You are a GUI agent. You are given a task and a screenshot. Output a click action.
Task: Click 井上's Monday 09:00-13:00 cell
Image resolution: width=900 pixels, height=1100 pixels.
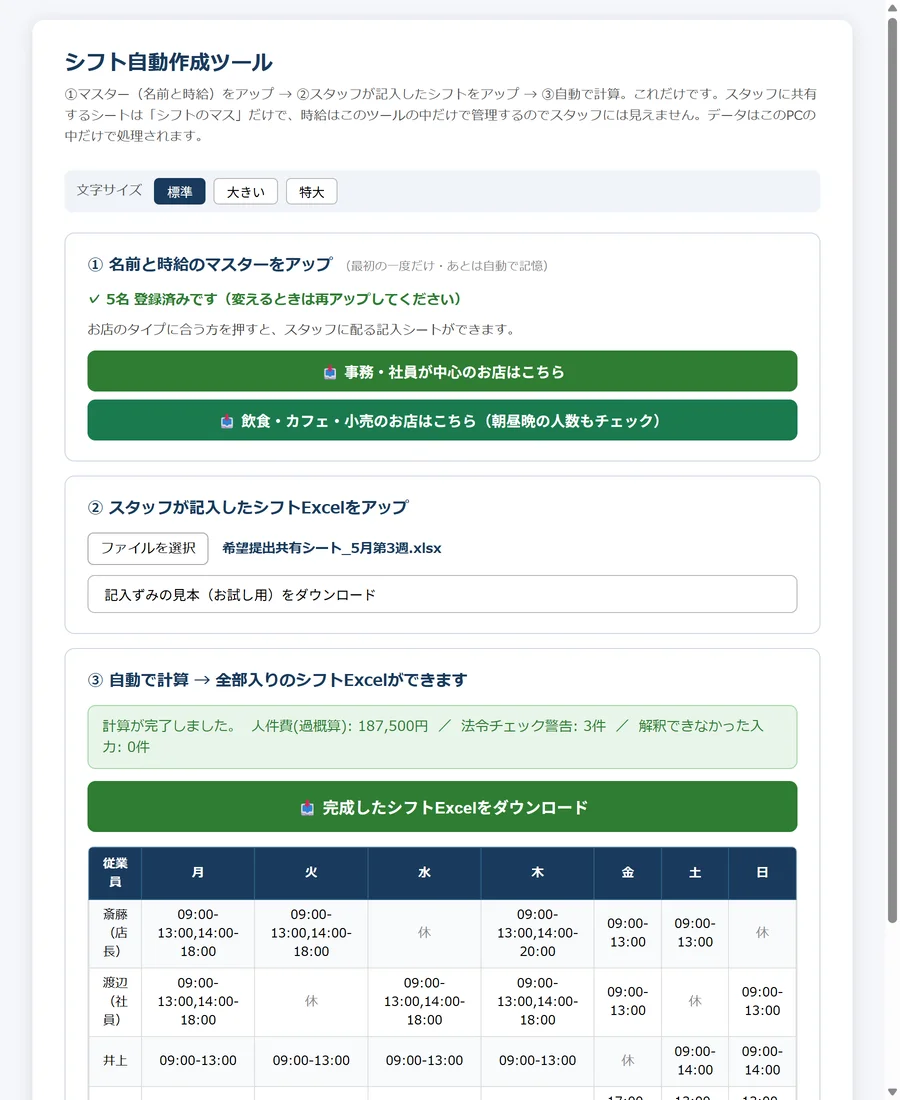click(198, 1061)
